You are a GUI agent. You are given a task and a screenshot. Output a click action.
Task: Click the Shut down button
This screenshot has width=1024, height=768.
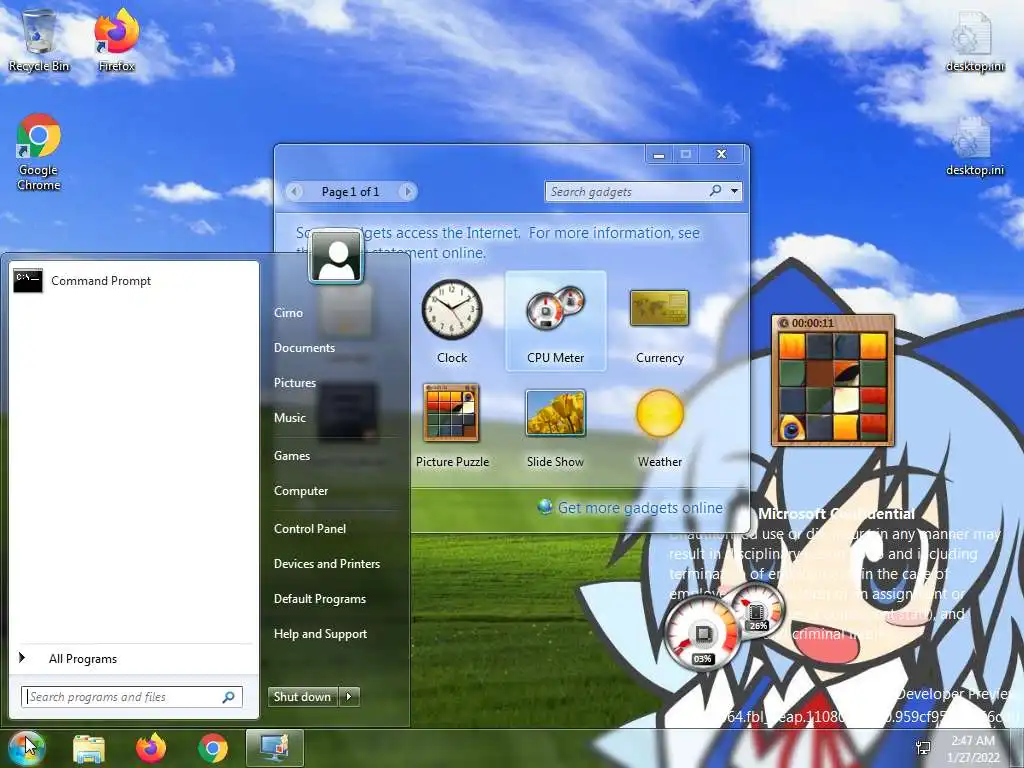pos(303,697)
